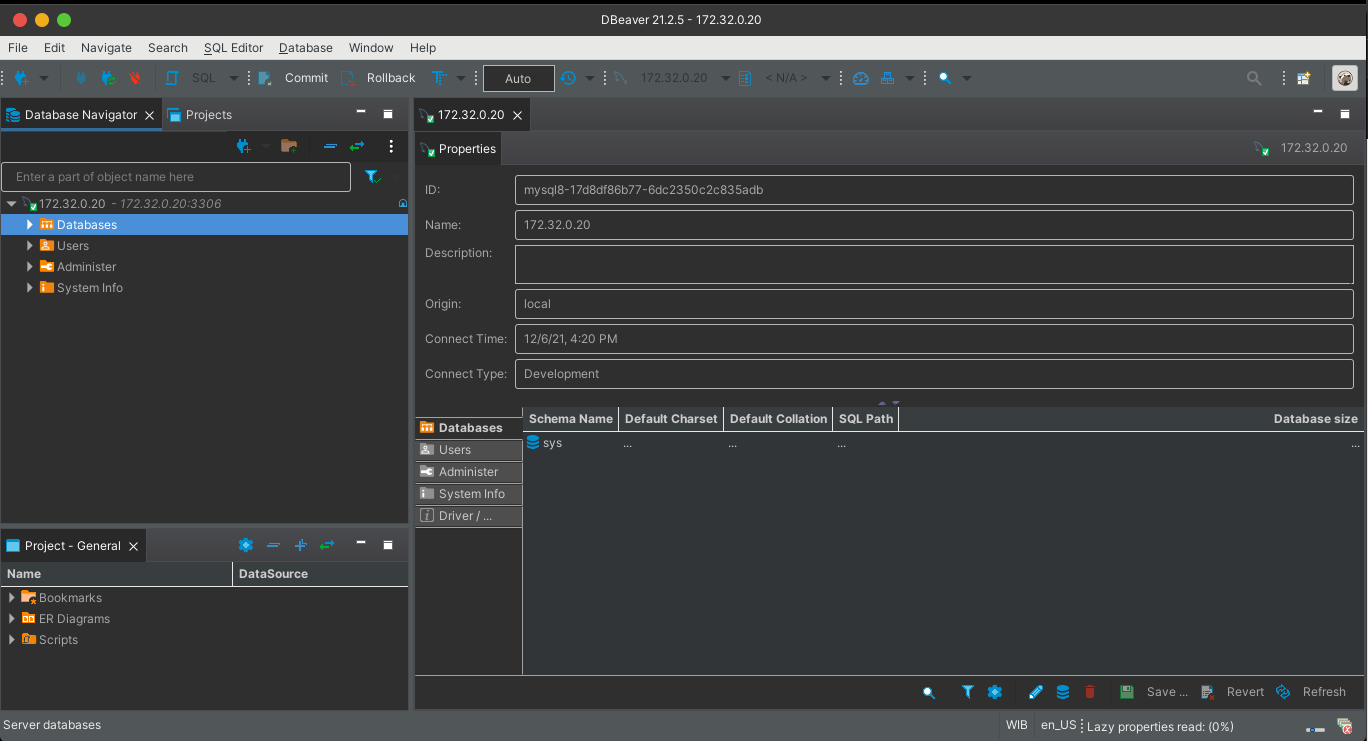Viewport: 1368px width, 741px height.
Task: Click the edit pencil icon in bottom toolbar
Action: [x=1035, y=691]
